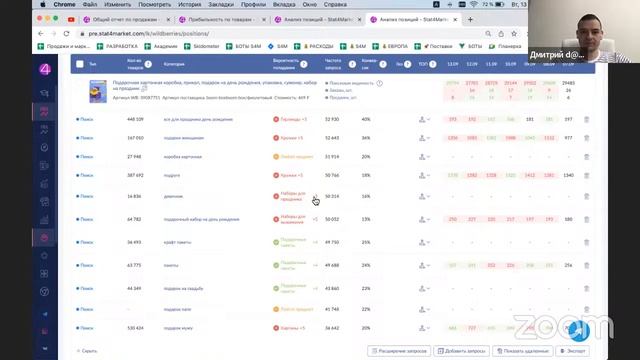Go back in browser history
640x360 pixels.
pyautogui.click(x=40, y=33)
